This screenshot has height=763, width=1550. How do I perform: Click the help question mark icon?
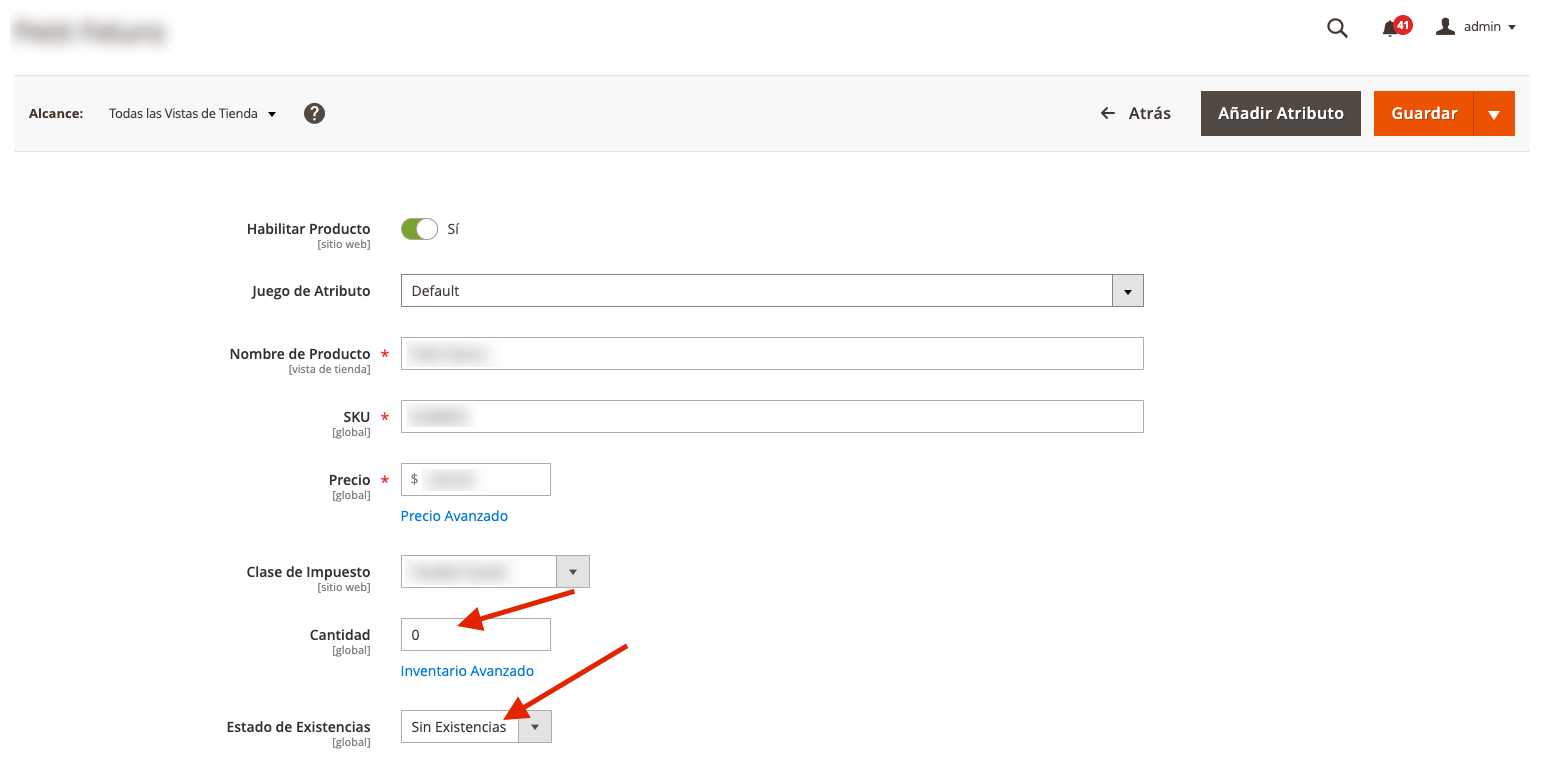point(314,113)
